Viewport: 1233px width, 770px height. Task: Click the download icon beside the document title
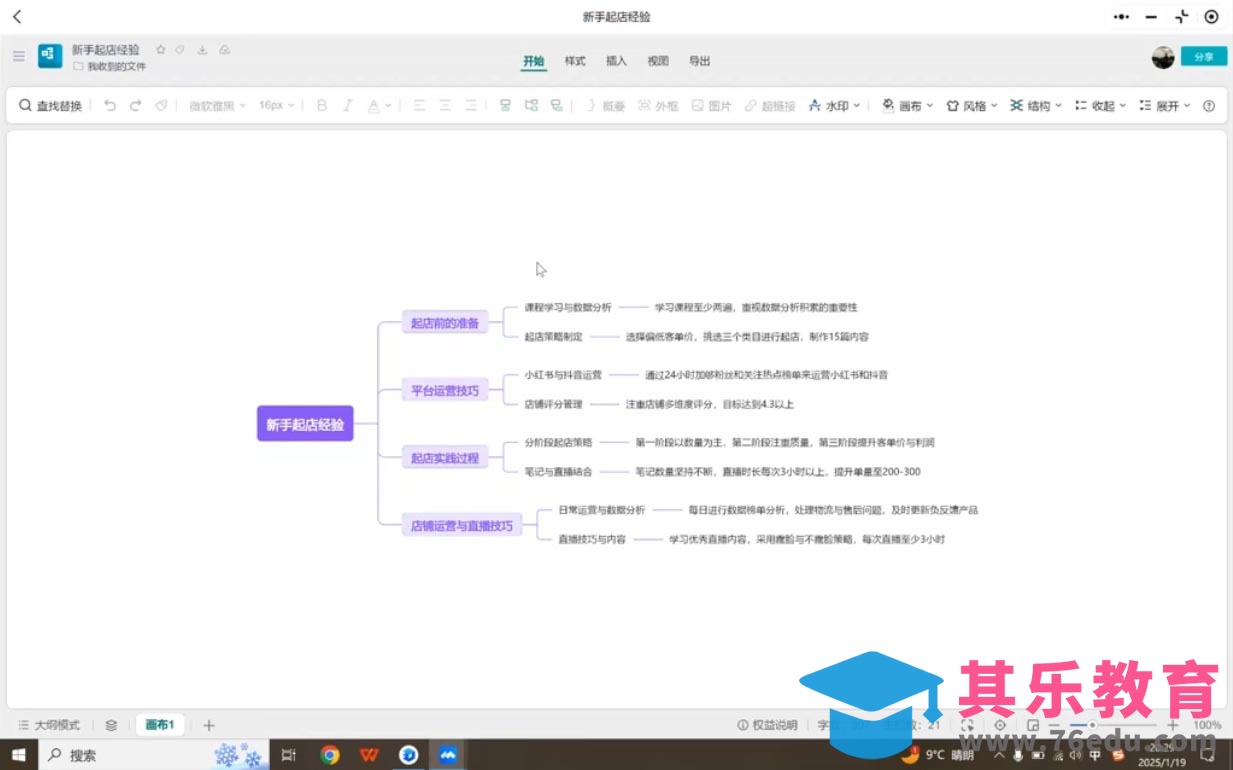pyautogui.click(x=202, y=50)
